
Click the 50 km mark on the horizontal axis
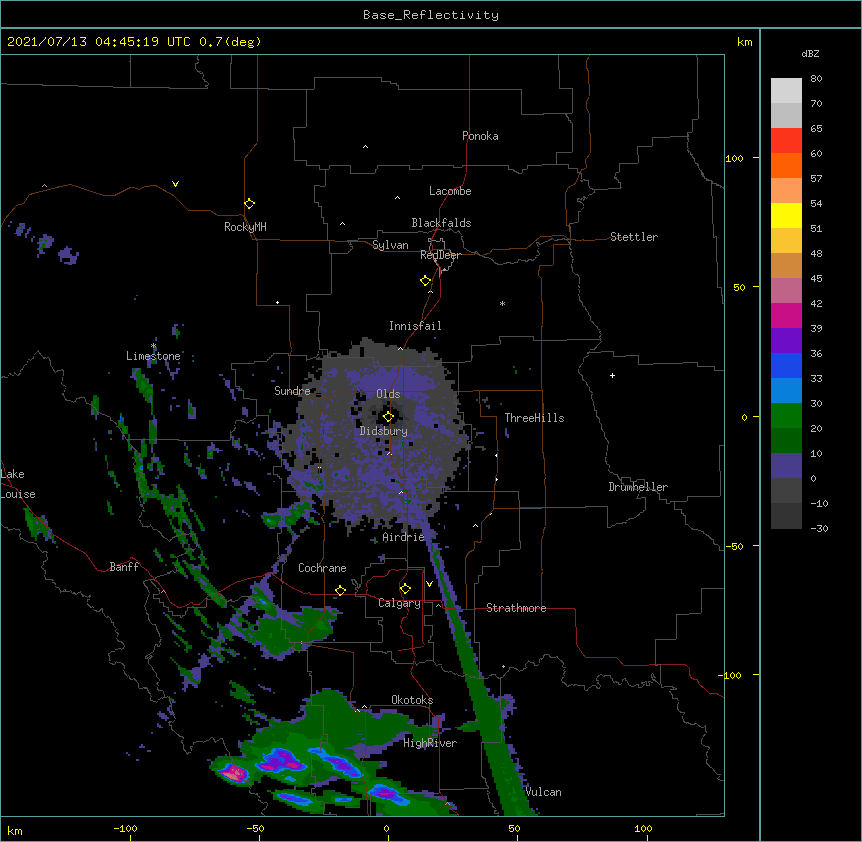tap(514, 828)
